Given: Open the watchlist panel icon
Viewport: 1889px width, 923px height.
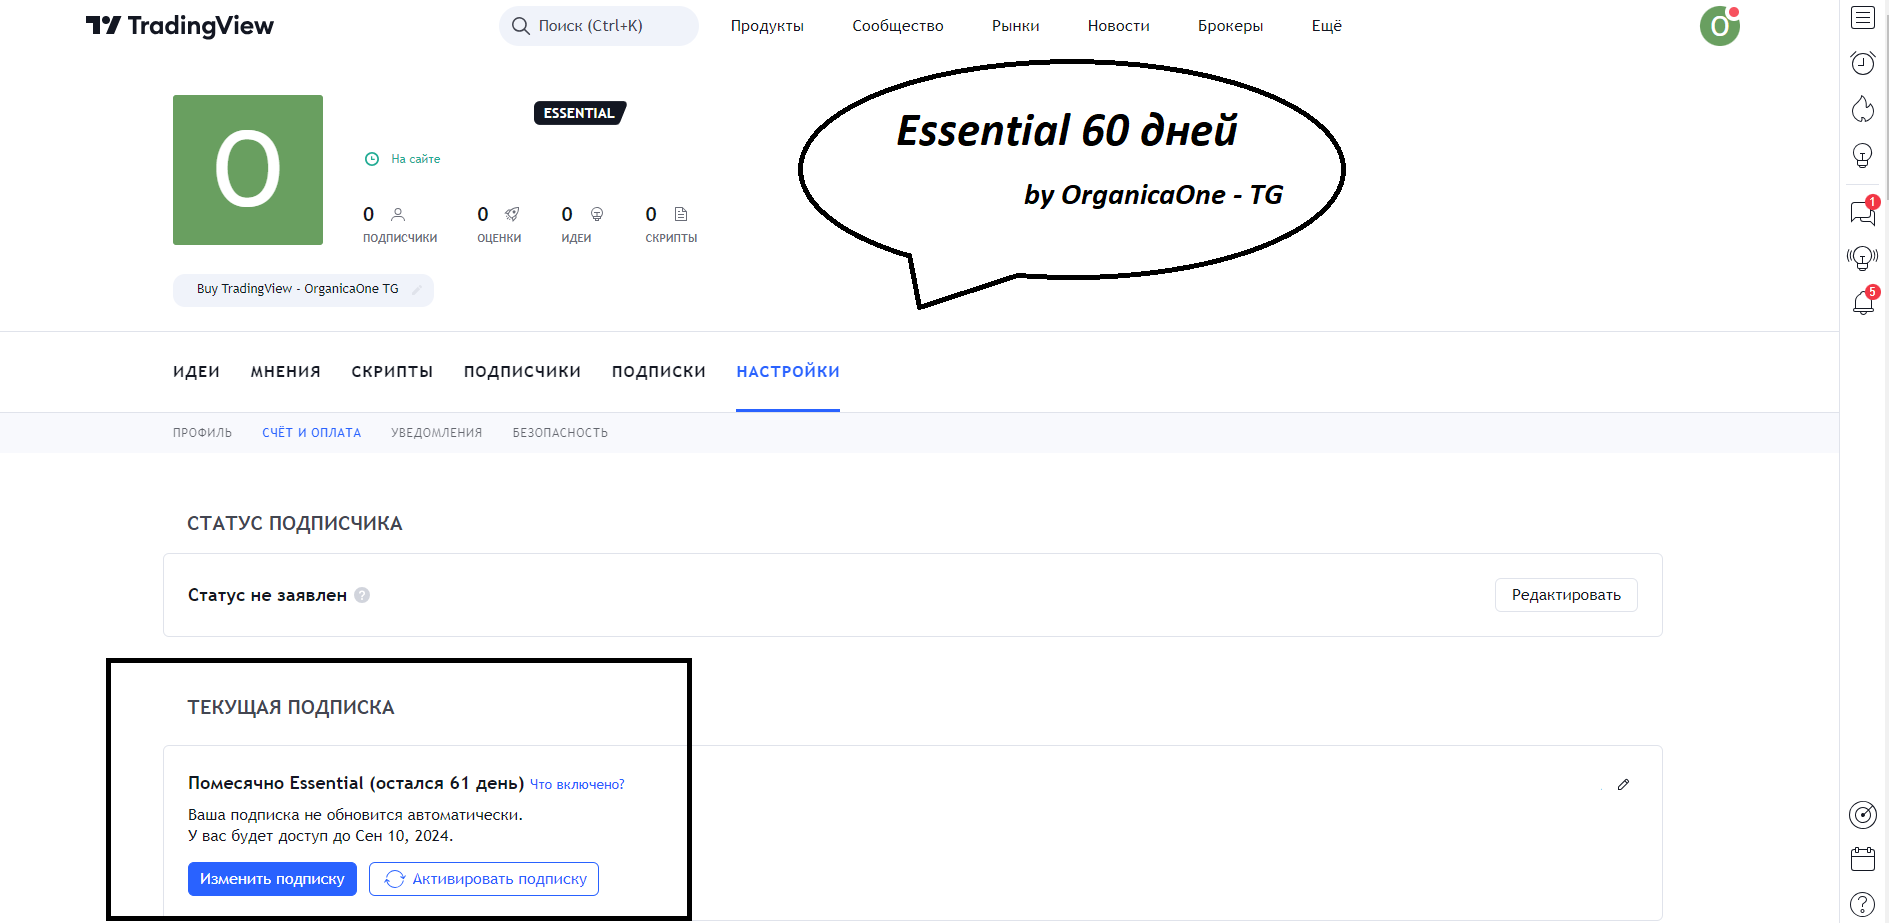Looking at the screenshot, I should (1862, 17).
